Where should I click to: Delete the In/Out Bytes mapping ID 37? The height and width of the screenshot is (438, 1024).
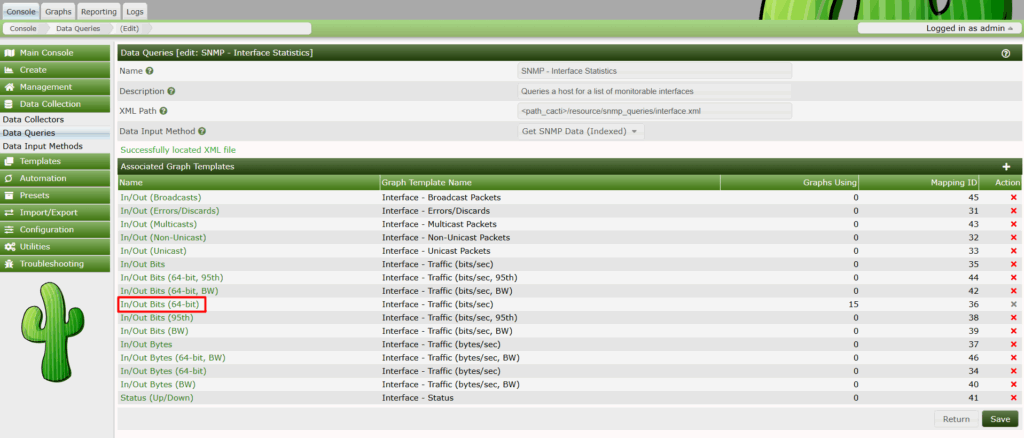click(x=1014, y=345)
